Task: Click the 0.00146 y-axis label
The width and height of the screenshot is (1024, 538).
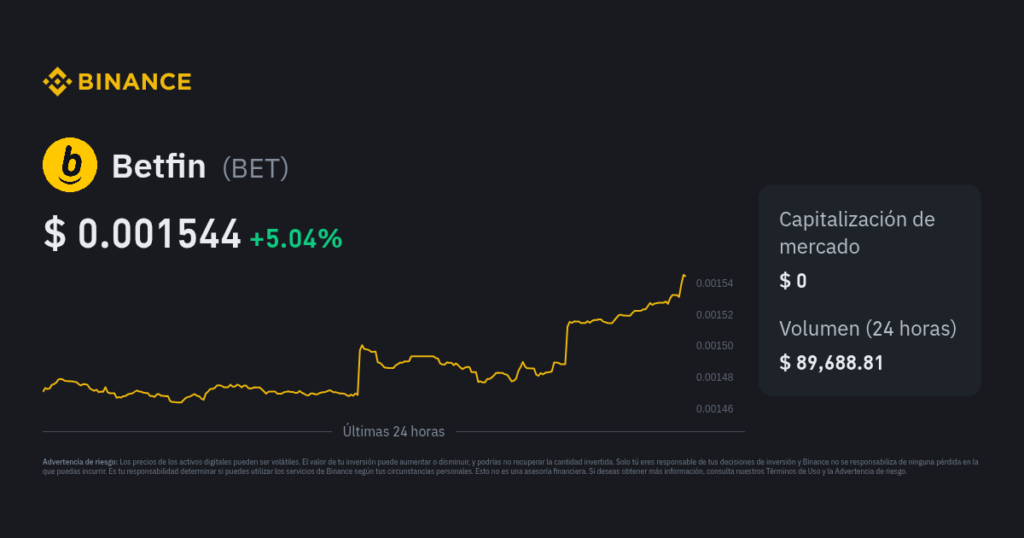Action: (x=714, y=409)
